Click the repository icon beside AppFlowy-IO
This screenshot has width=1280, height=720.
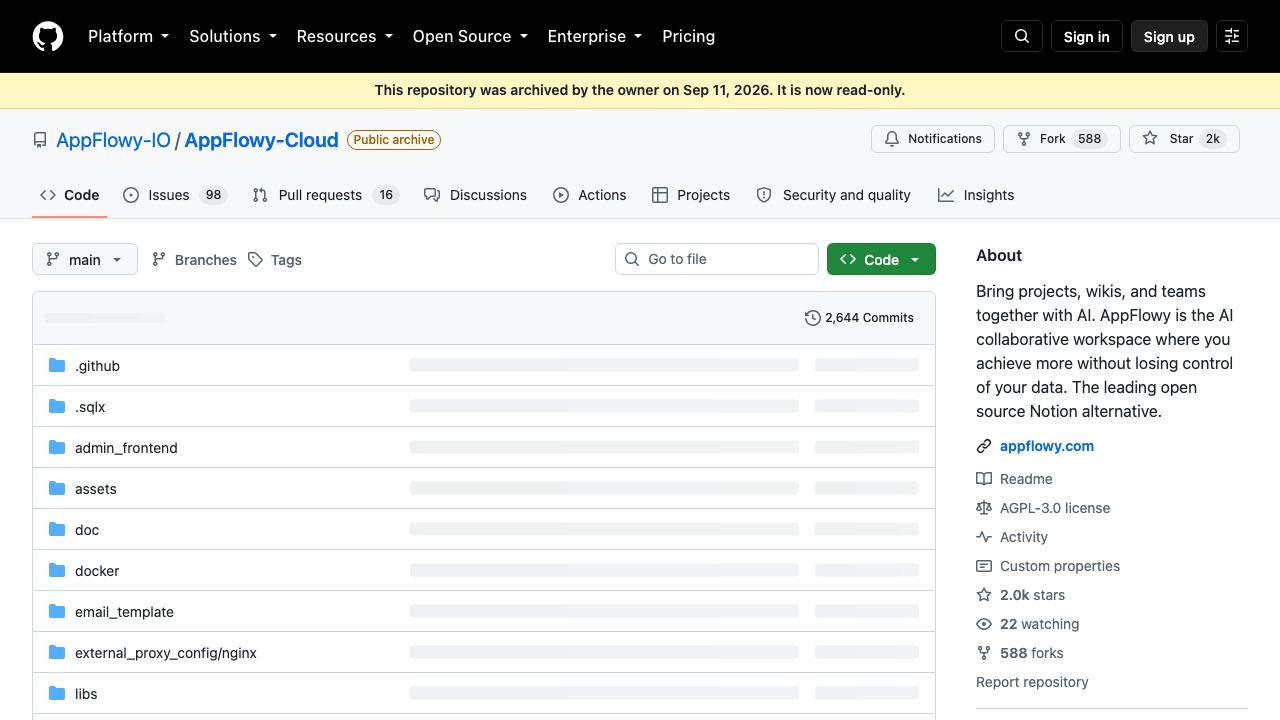[x=40, y=140]
